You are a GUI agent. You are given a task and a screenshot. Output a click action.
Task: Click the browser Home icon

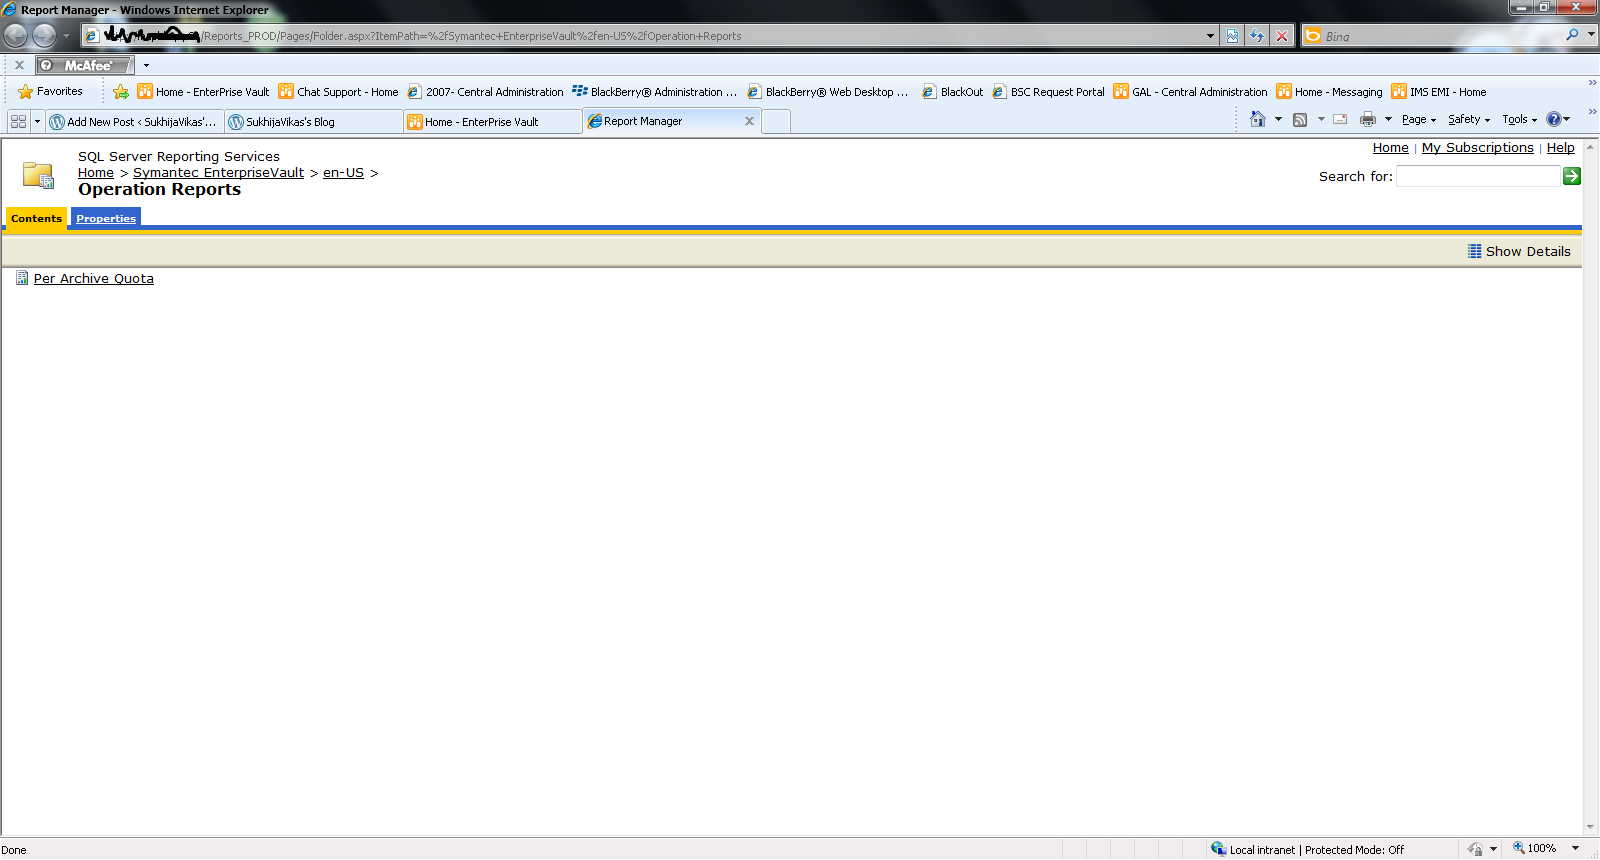(x=1257, y=120)
